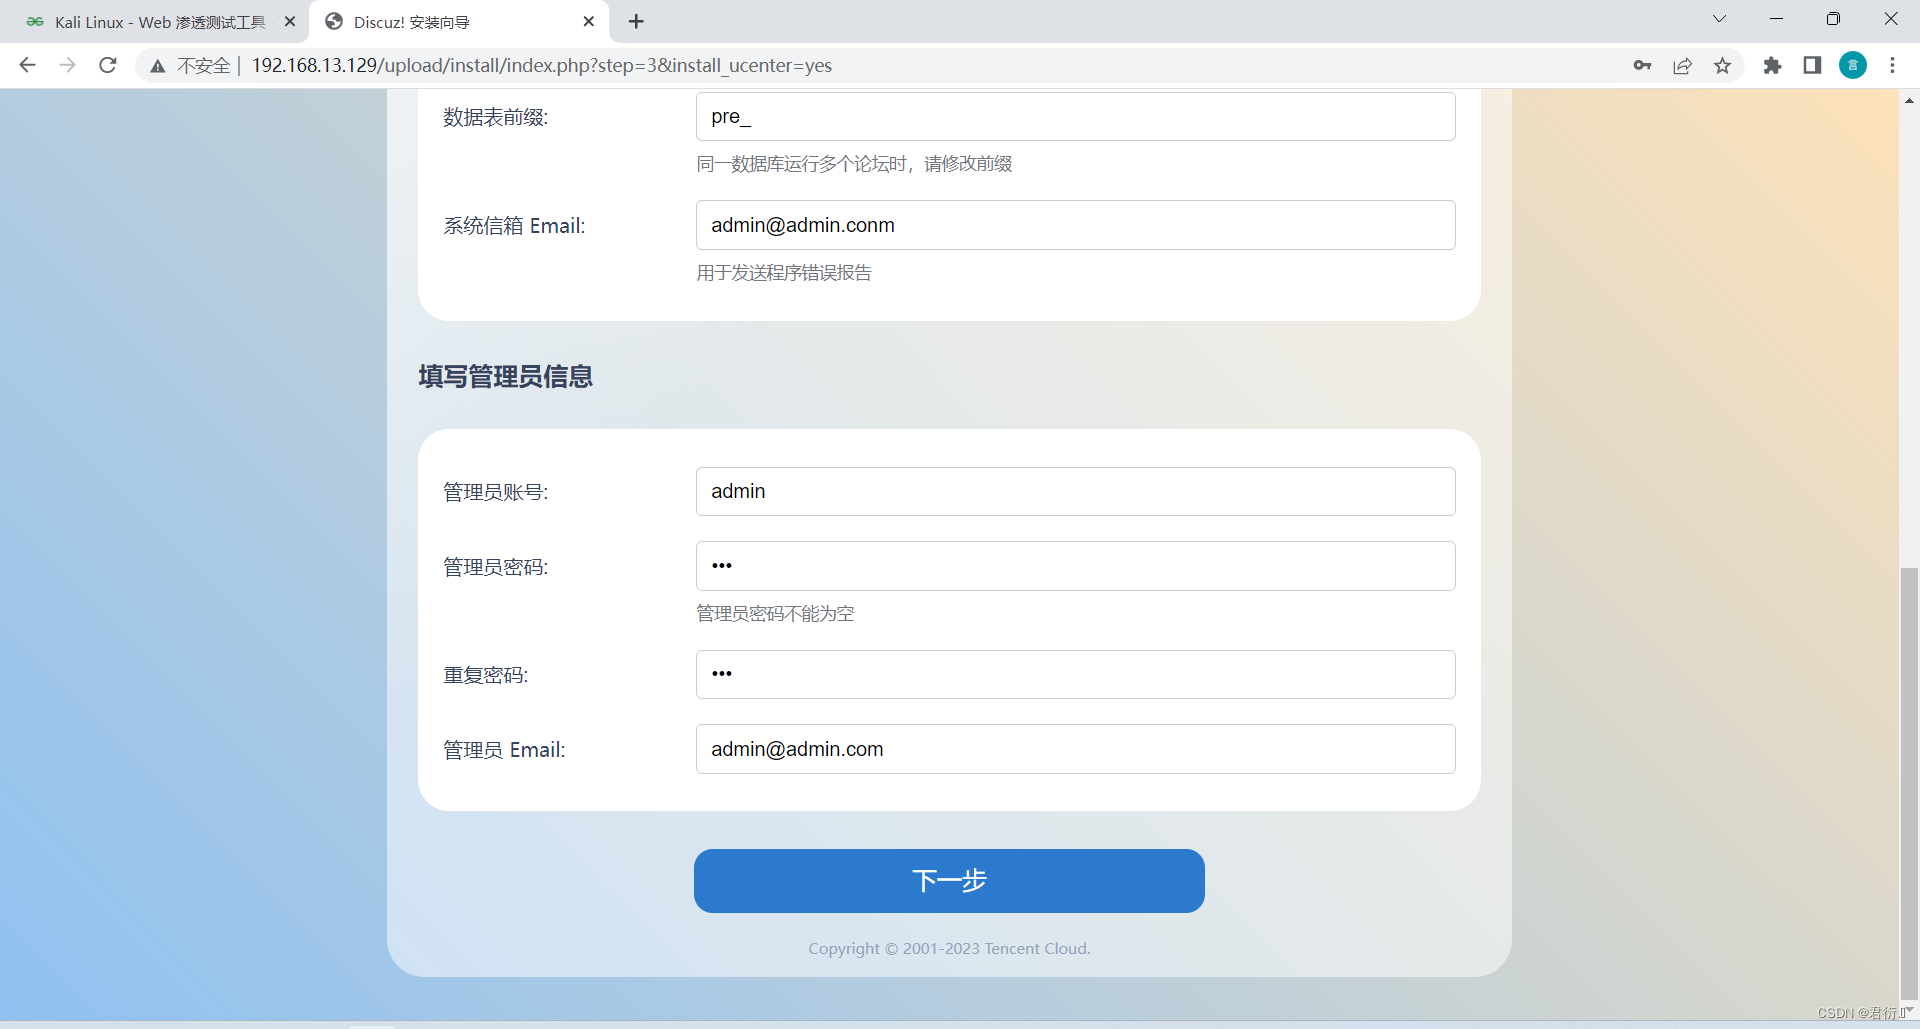
Task: Click the 下一步 button
Action: point(949,881)
